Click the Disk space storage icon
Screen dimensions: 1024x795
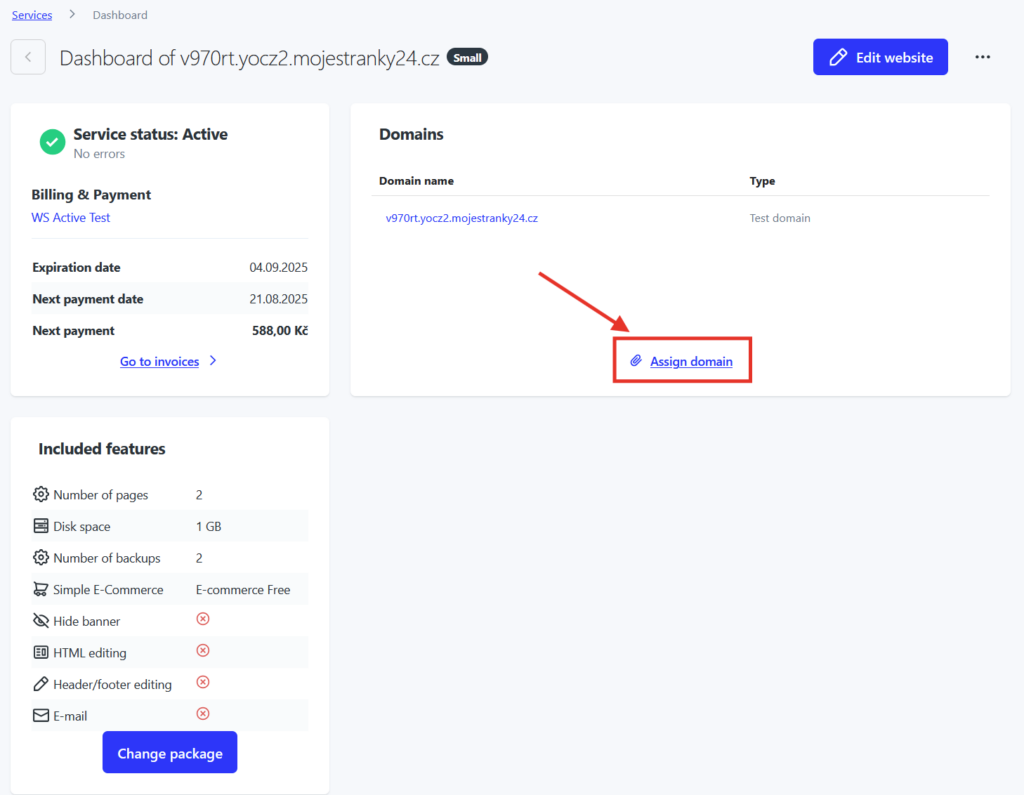tap(41, 526)
